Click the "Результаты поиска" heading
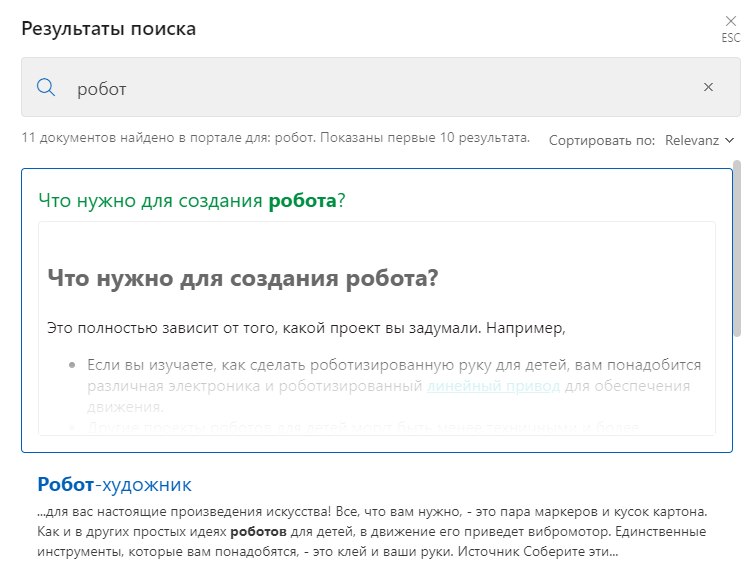The width and height of the screenshot is (753, 573). tap(109, 28)
